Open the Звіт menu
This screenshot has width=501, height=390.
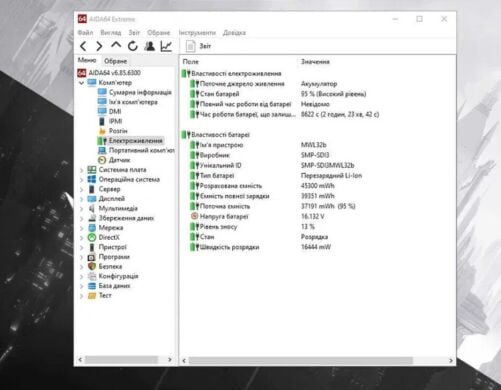coord(134,33)
